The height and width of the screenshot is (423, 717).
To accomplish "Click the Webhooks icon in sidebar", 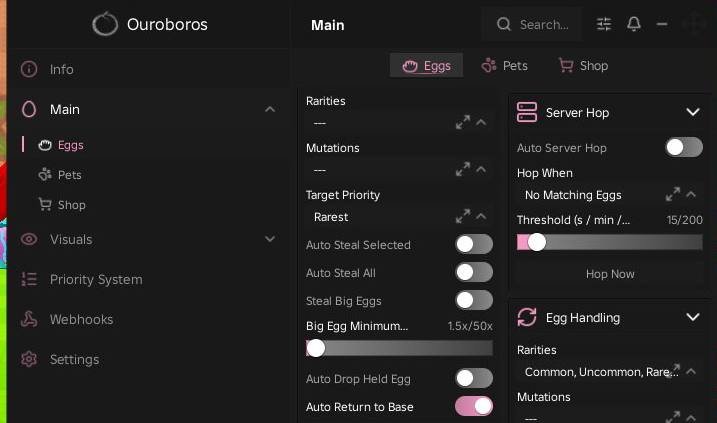I will [x=29, y=319].
